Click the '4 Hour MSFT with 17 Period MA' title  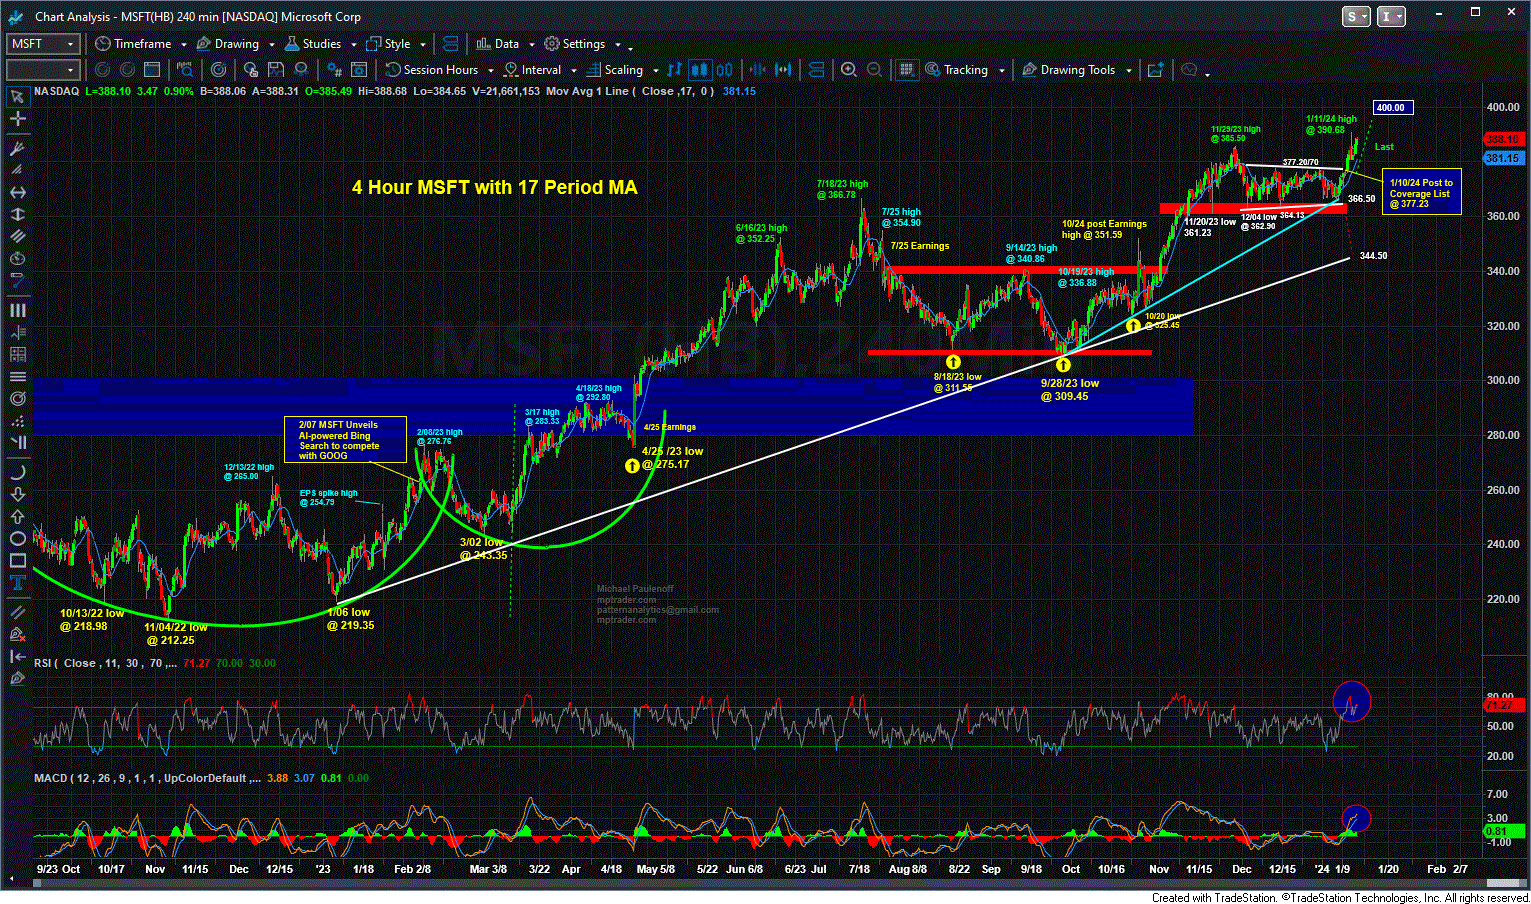pyautogui.click(x=494, y=187)
